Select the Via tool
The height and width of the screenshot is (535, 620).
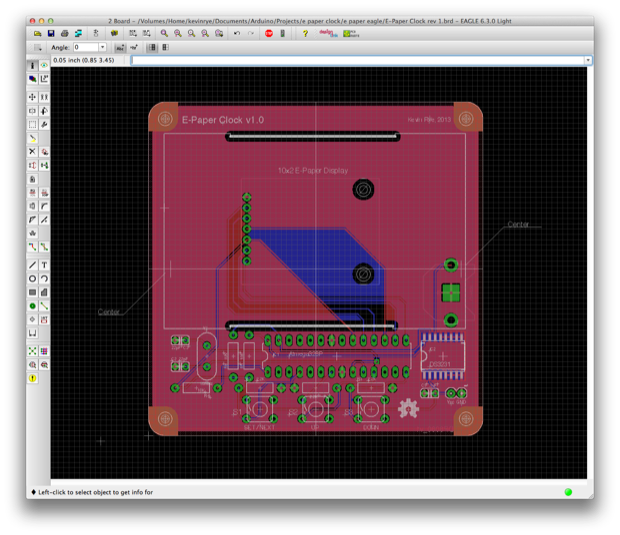pos(32,306)
